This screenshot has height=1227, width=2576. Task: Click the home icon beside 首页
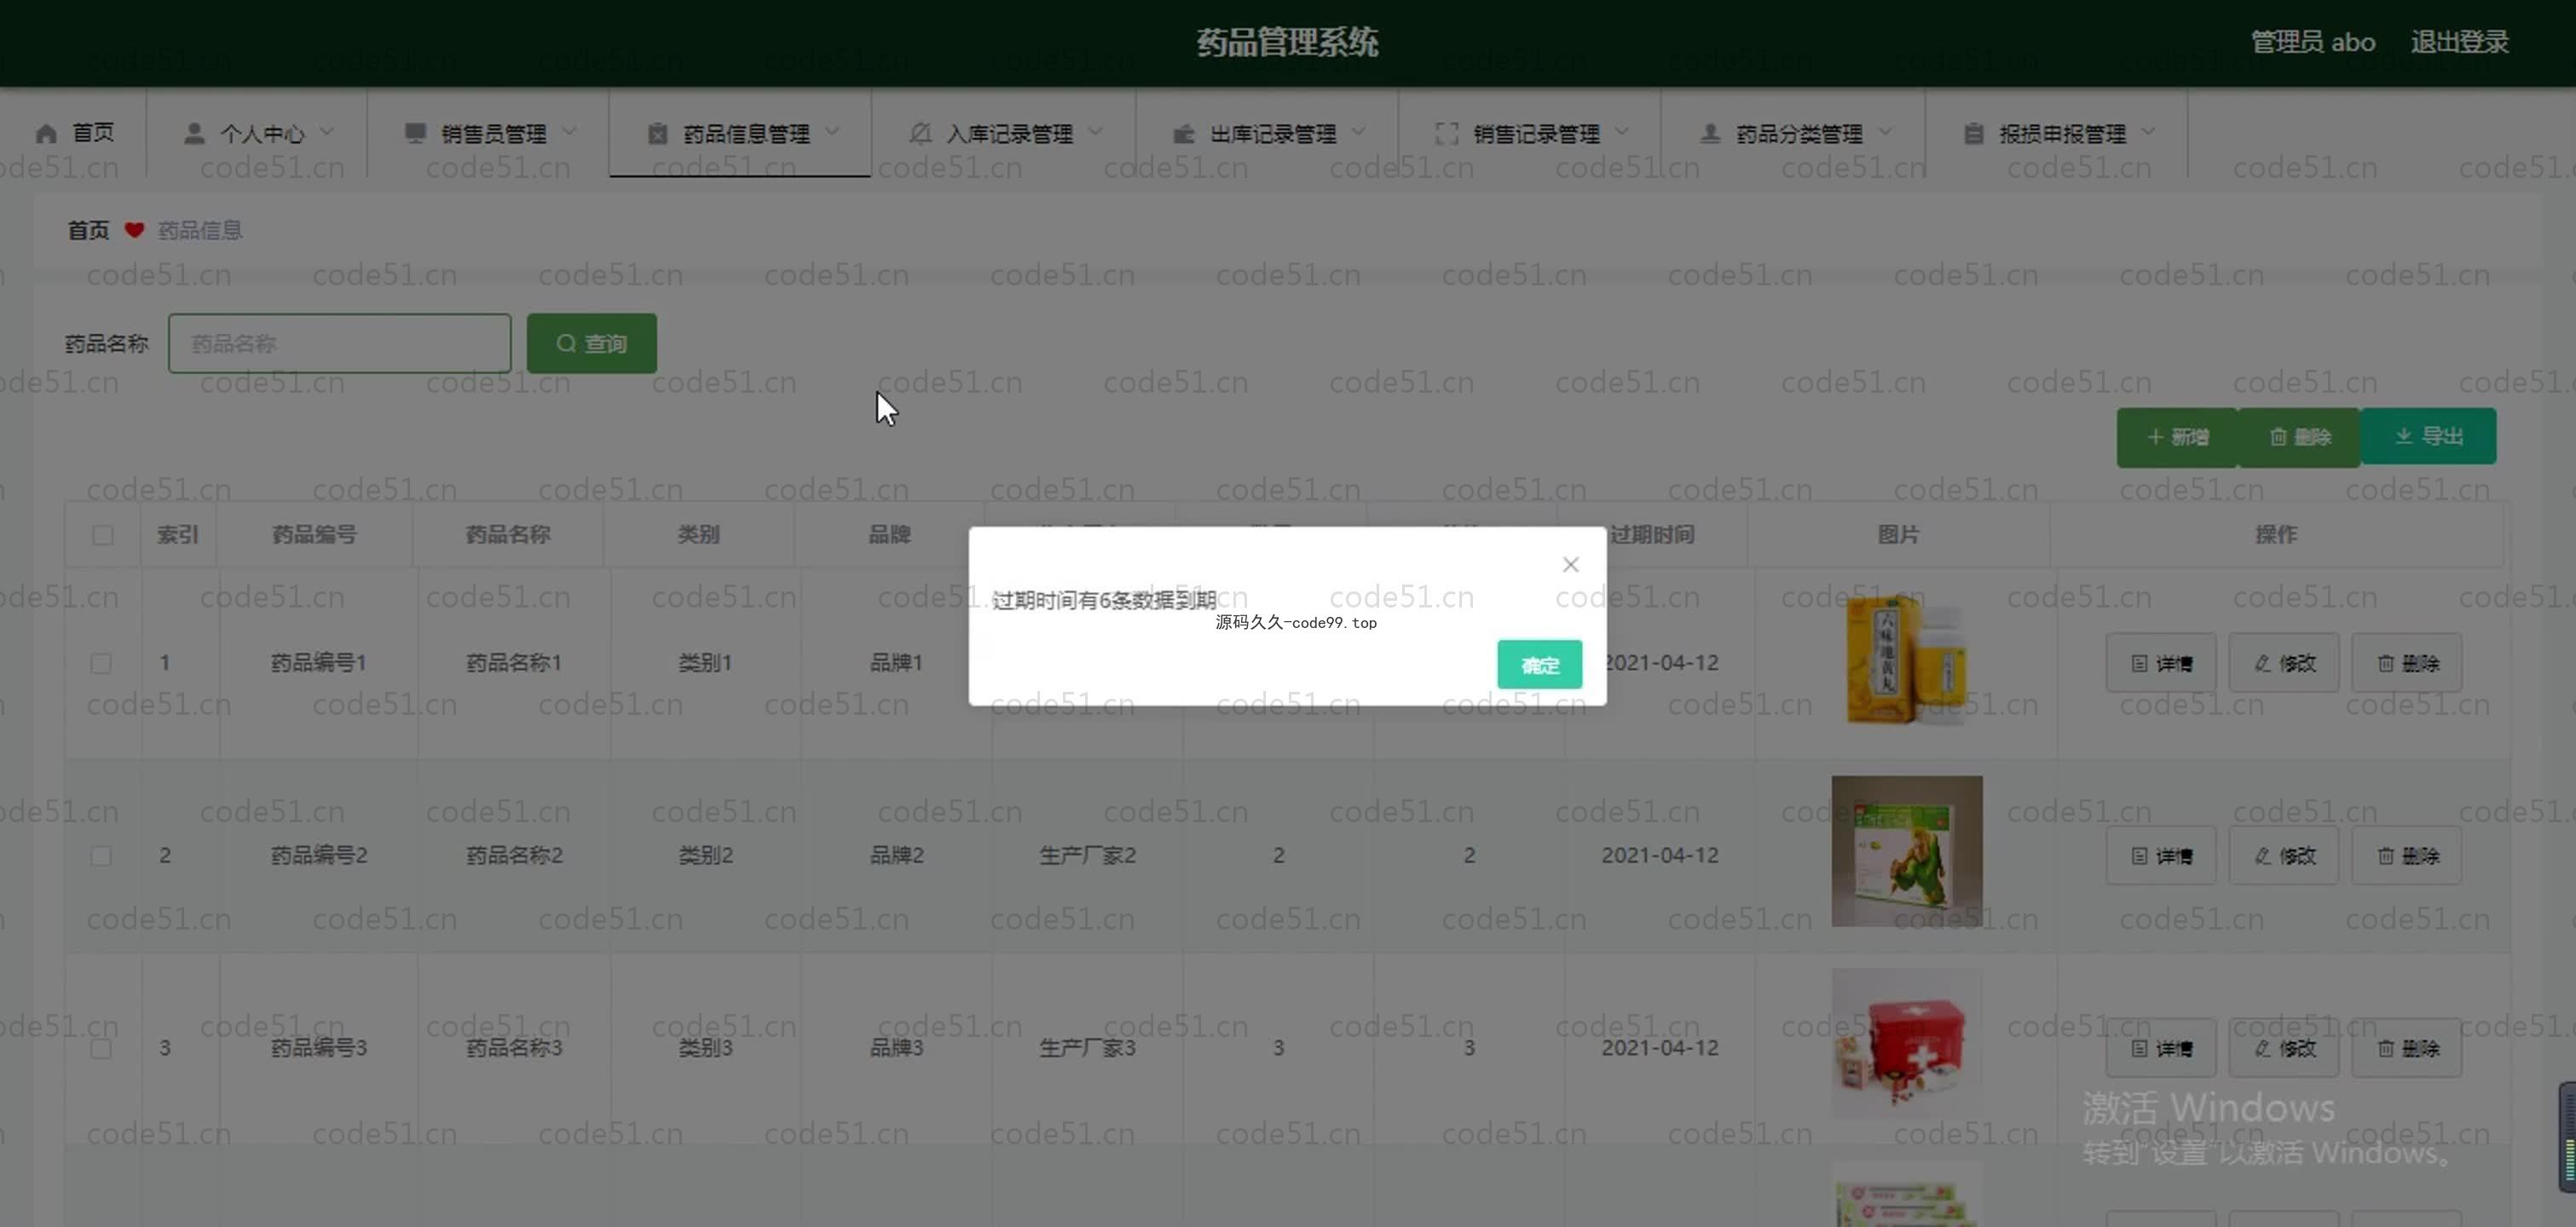(x=46, y=134)
